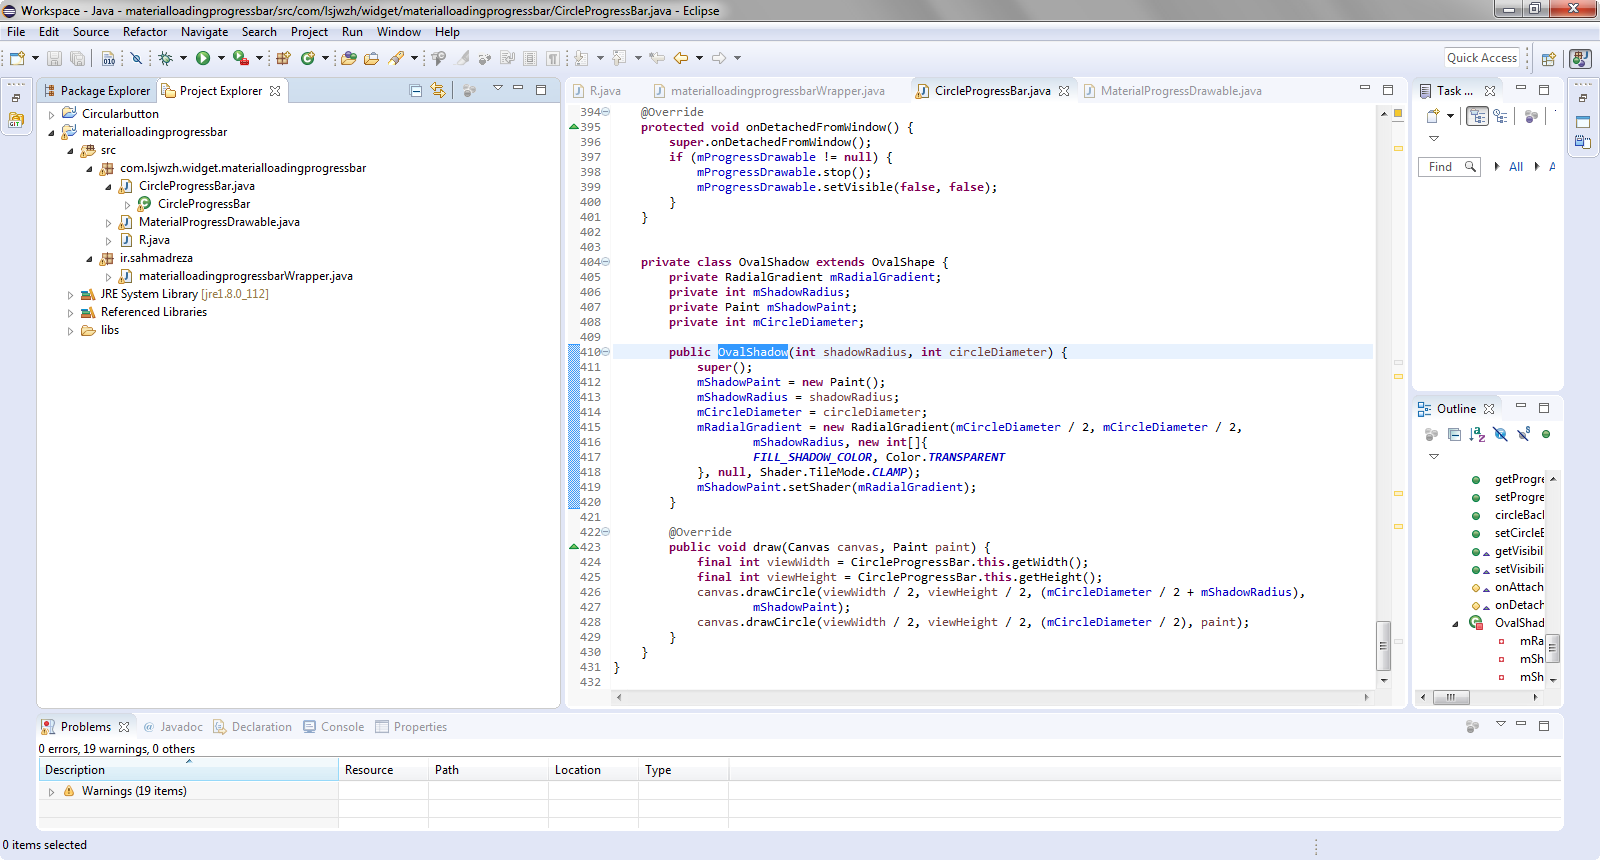The image size is (1600, 860).
Task: Click the All link in Task List
Action: 1516,167
